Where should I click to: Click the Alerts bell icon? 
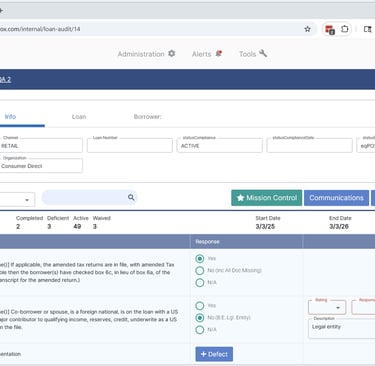coord(219,53)
